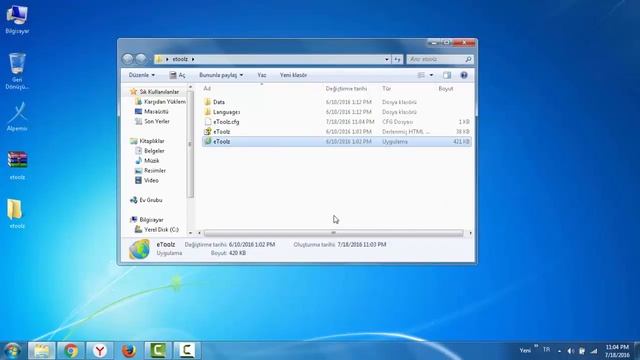Launch Yandex browser from the taskbar
Image resolution: width=640 pixels, height=360 pixels.
point(100,351)
